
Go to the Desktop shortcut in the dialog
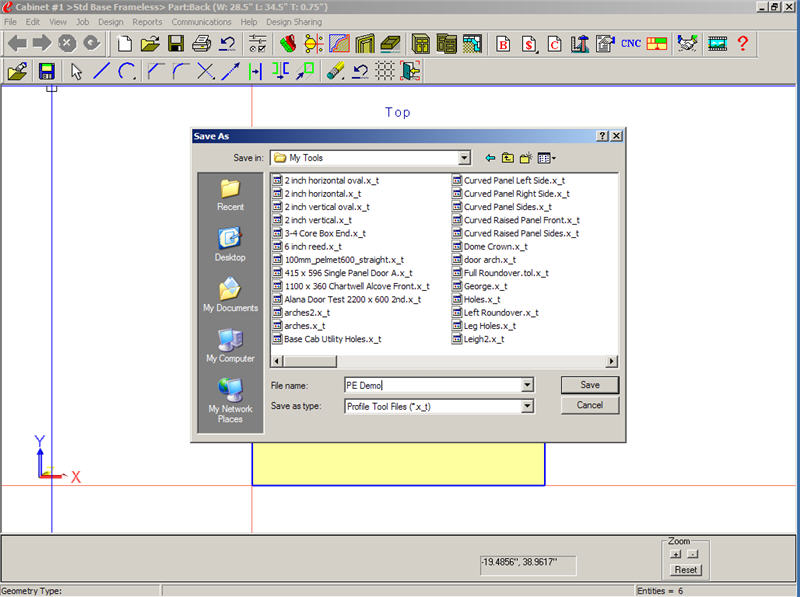pyautogui.click(x=230, y=245)
